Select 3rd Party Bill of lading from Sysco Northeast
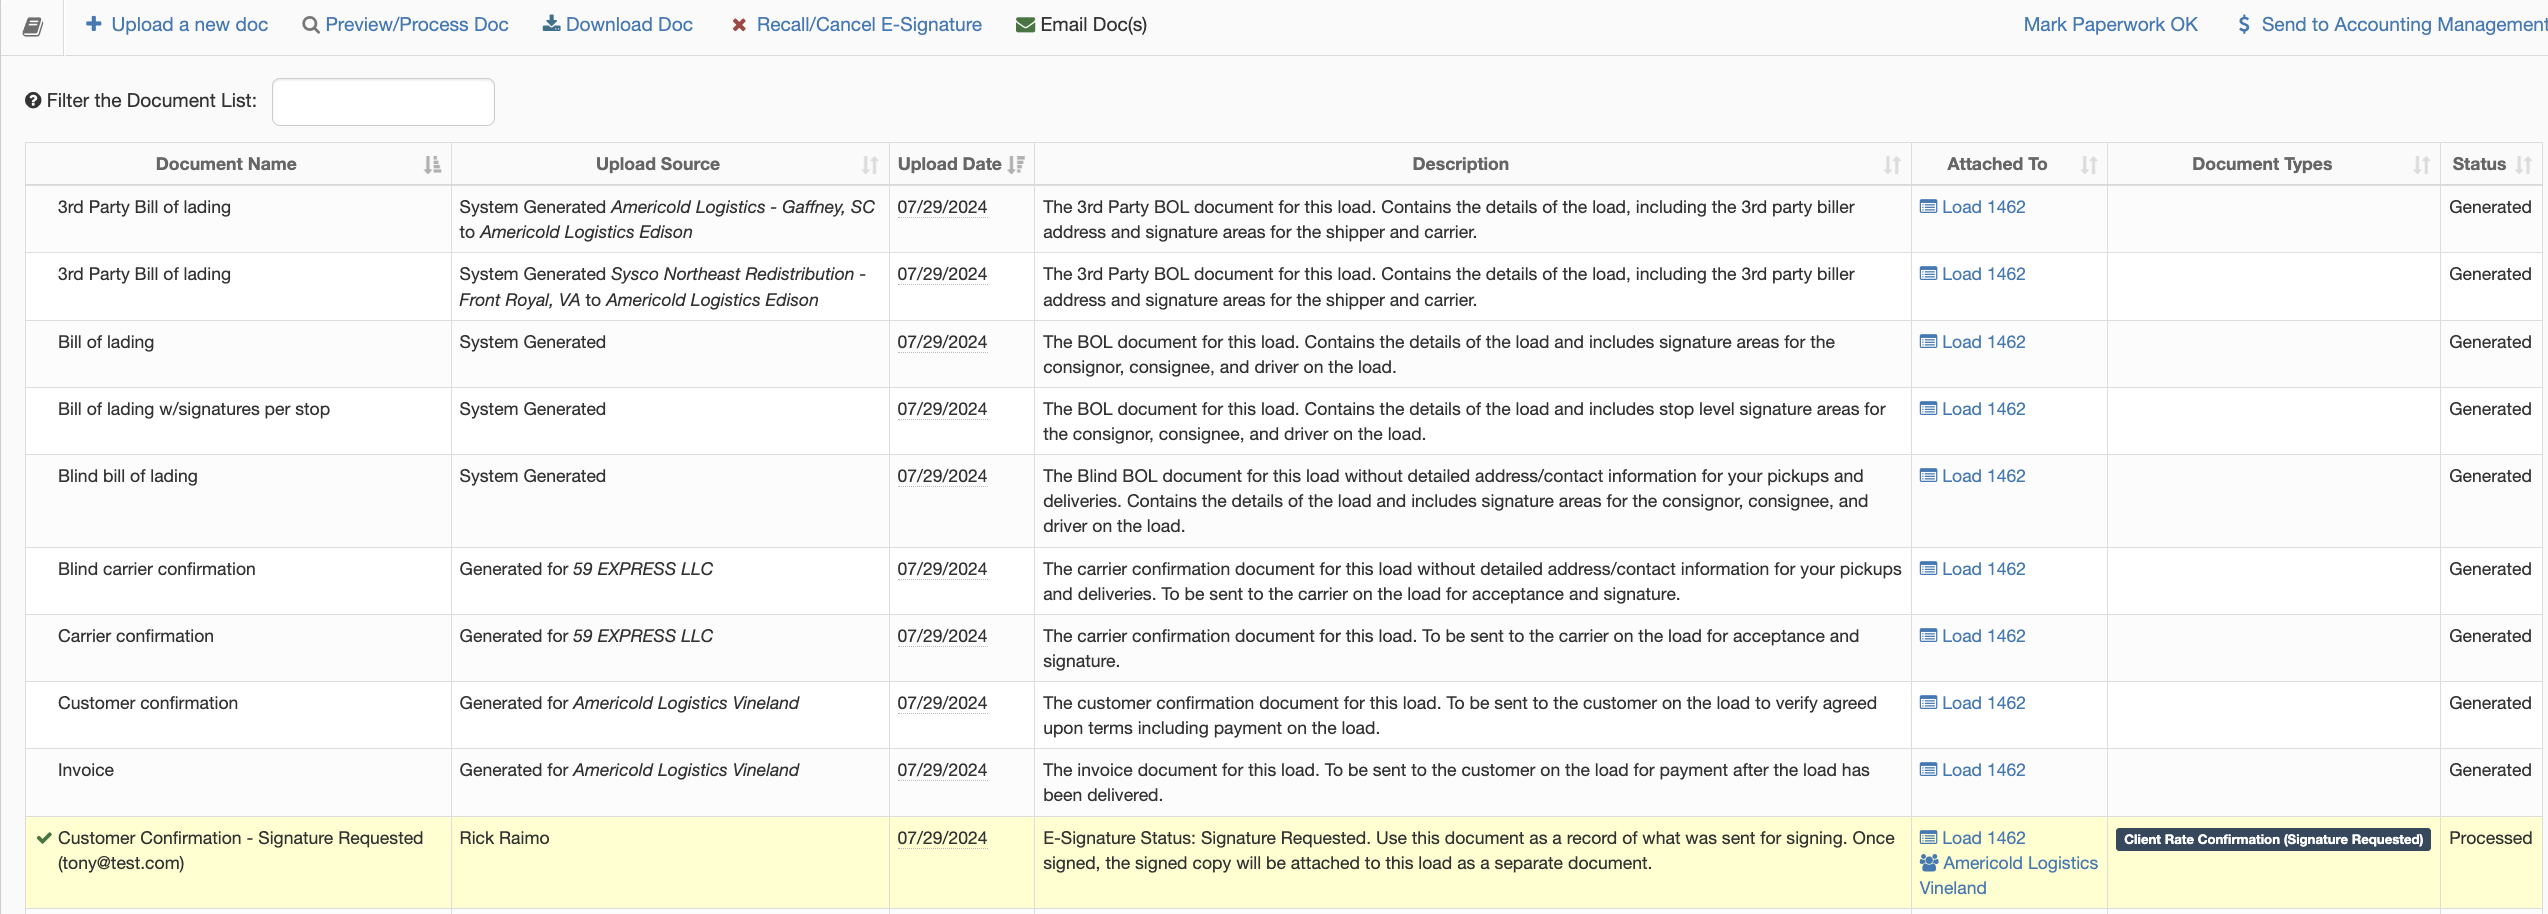This screenshot has height=914, width=2548. [x=1283, y=287]
